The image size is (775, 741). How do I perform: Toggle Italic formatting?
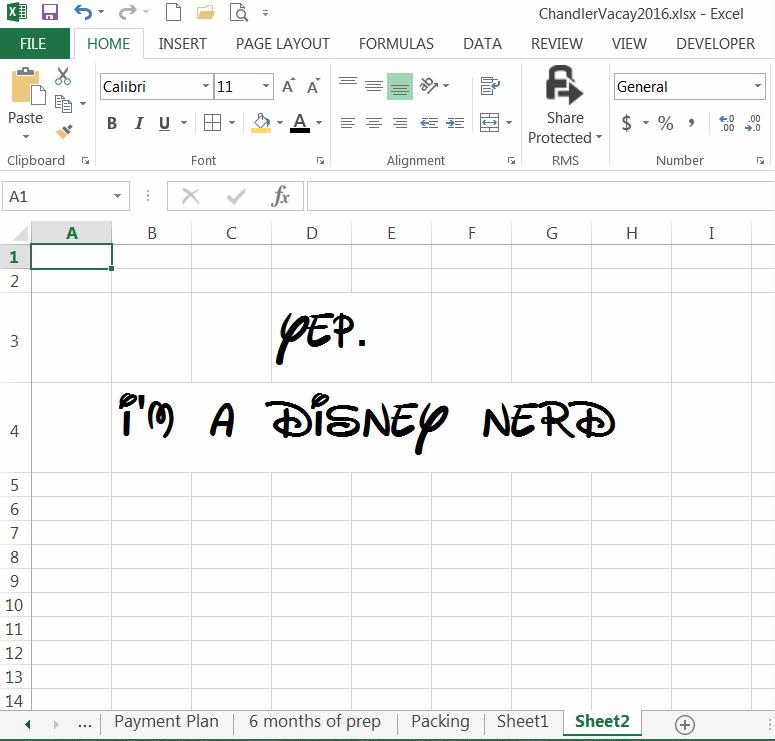(x=139, y=123)
